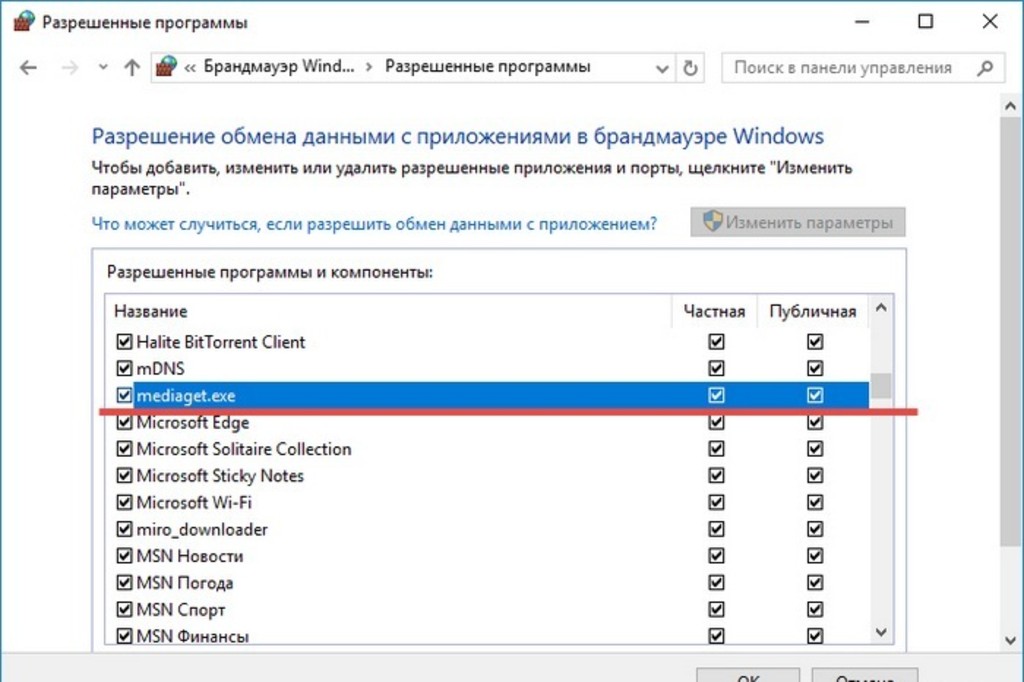Image resolution: width=1024 pixels, height=682 pixels.
Task: Toggle Microsoft Edge Public network checkbox
Action: (x=815, y=423)
